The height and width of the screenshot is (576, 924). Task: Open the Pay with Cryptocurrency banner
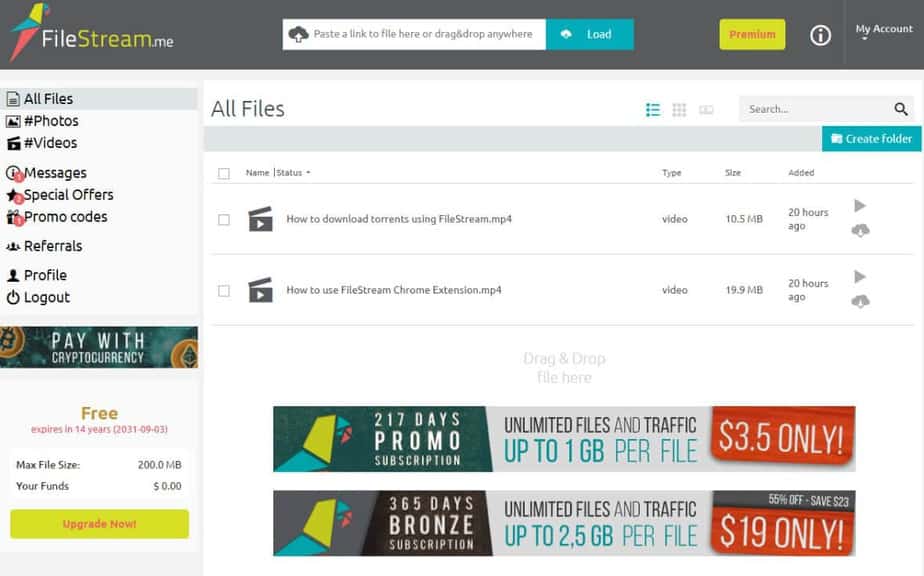(x=99, y=347)
